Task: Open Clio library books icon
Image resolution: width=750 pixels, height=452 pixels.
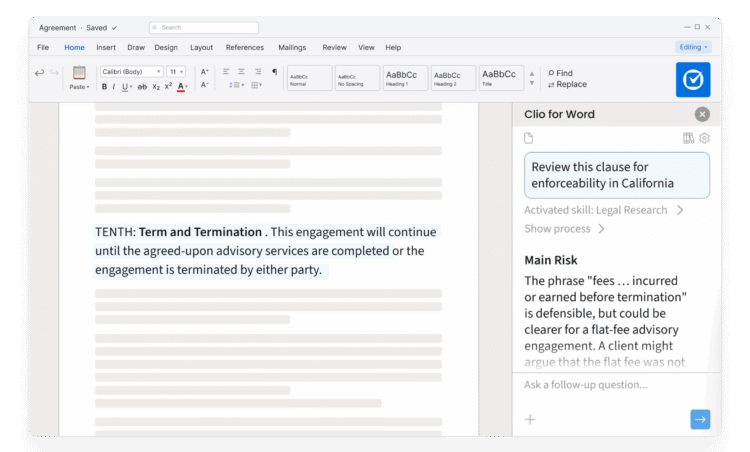Action: point(688,138)
